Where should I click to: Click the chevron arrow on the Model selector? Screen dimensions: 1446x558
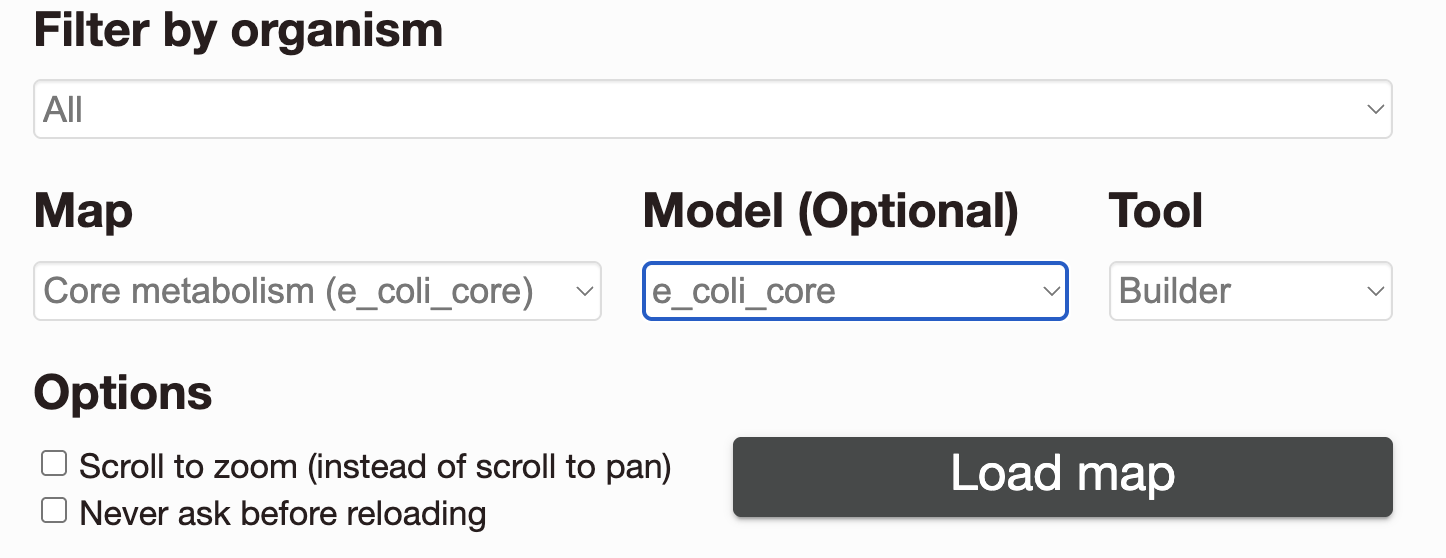tap(1051, 291)
